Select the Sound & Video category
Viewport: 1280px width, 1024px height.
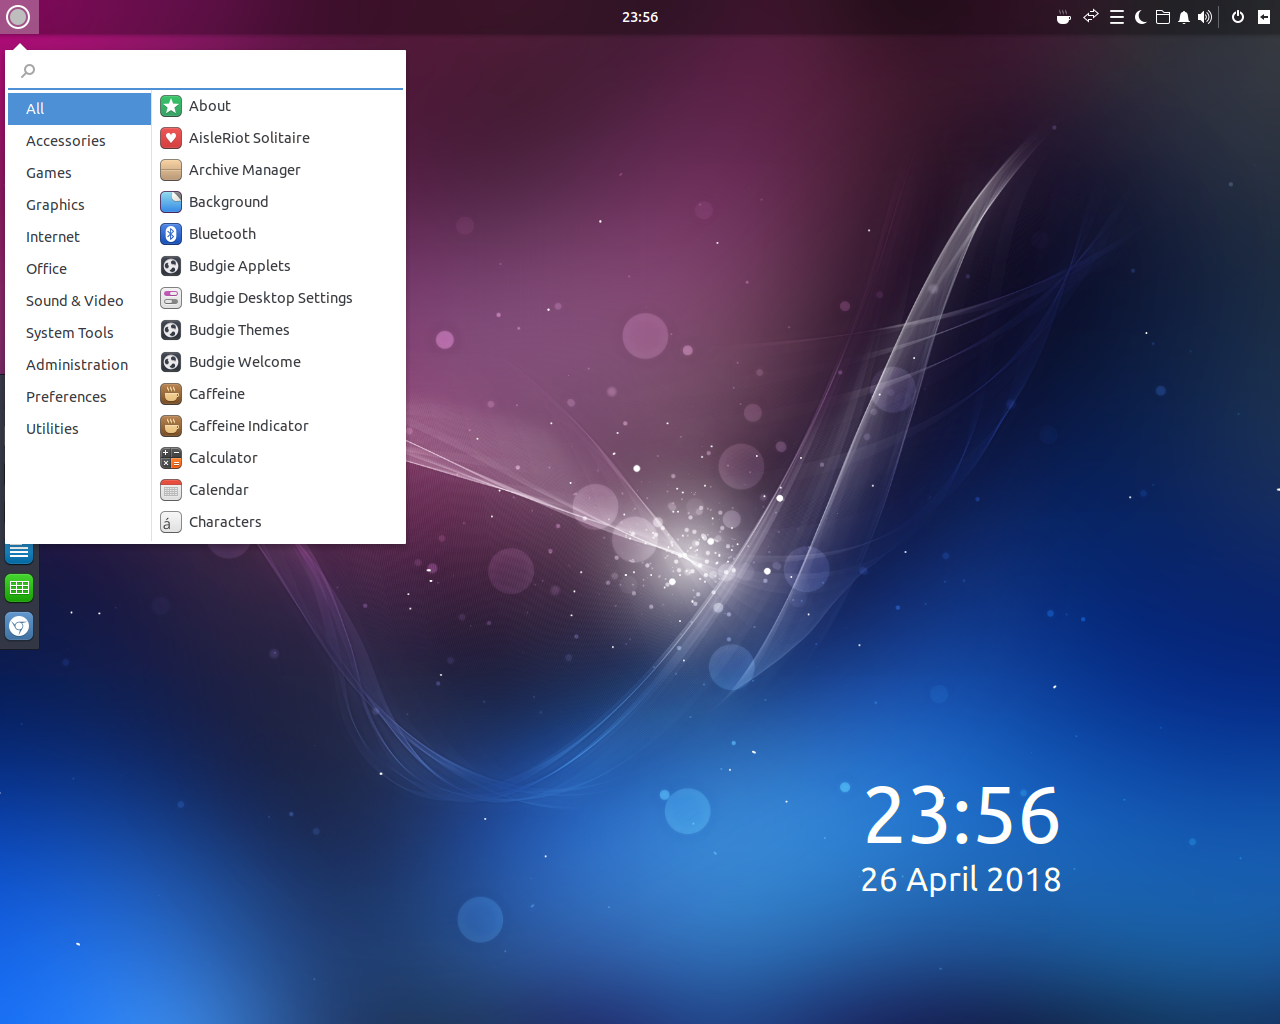(x=79, y=301)
